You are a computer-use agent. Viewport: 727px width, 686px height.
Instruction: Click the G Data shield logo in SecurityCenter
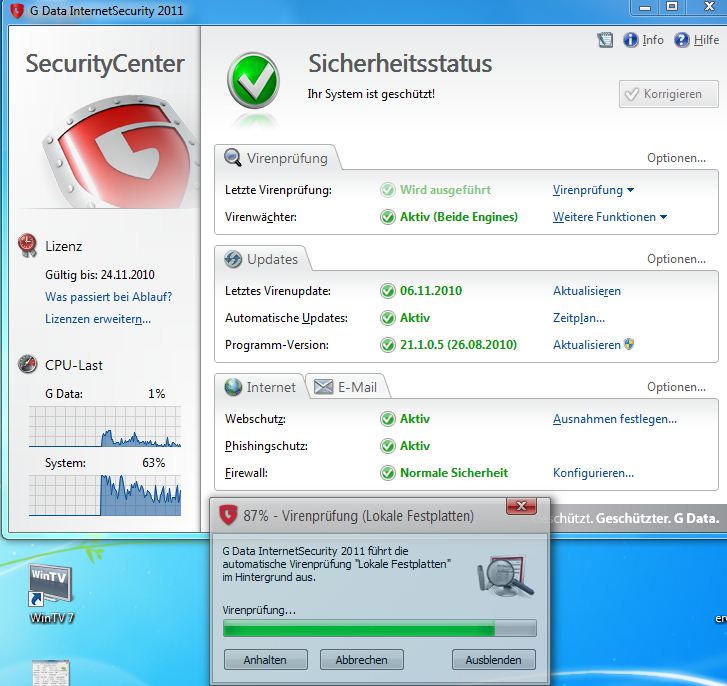[x=121, y=152]
